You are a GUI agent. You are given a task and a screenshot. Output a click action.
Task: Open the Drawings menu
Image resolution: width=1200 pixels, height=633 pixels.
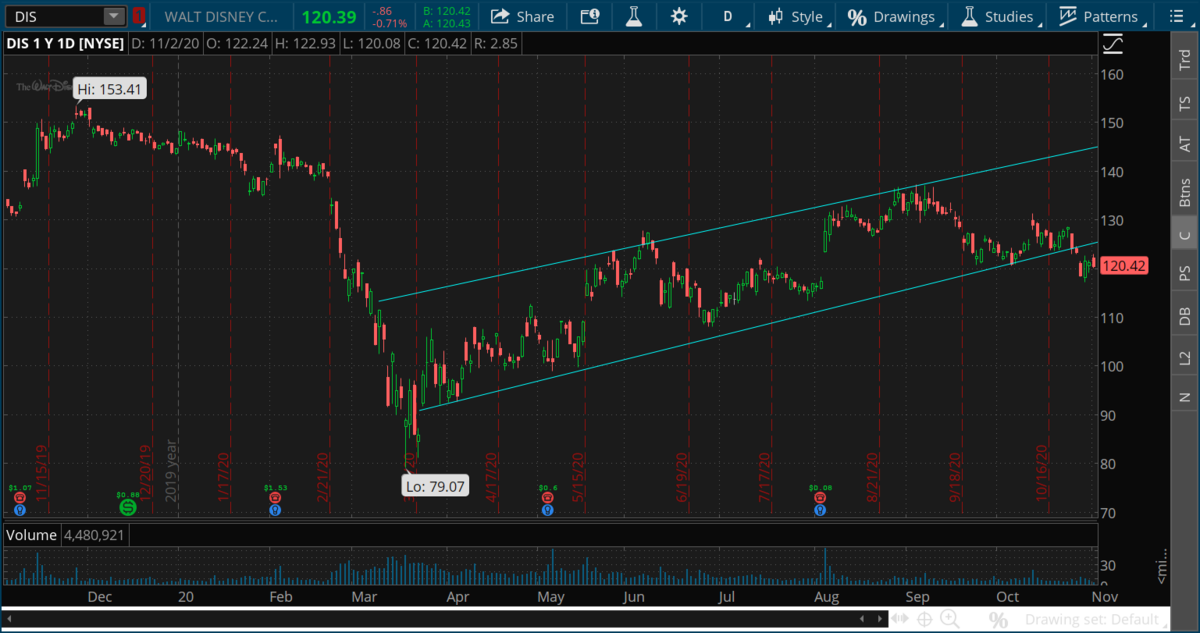[891, 16]
